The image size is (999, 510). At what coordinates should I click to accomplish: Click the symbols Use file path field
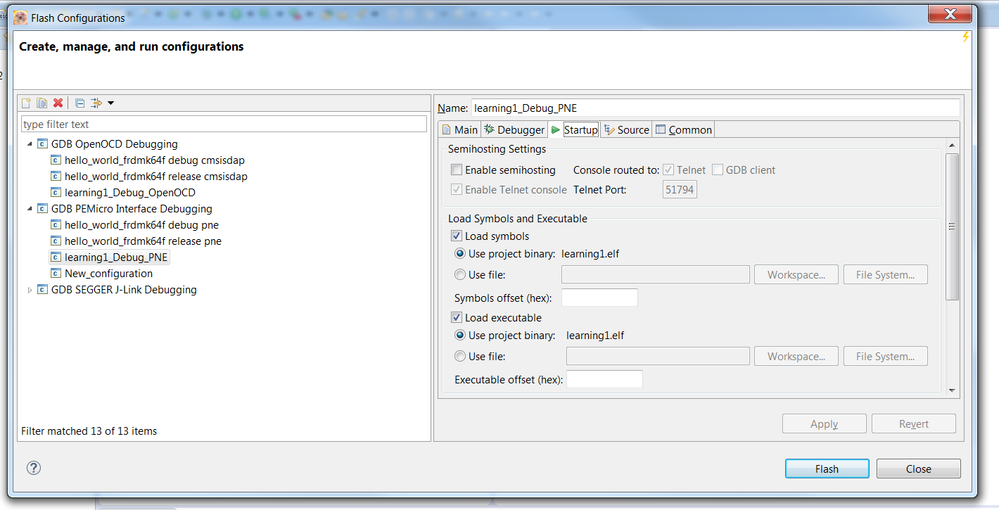tap(655, 275)
